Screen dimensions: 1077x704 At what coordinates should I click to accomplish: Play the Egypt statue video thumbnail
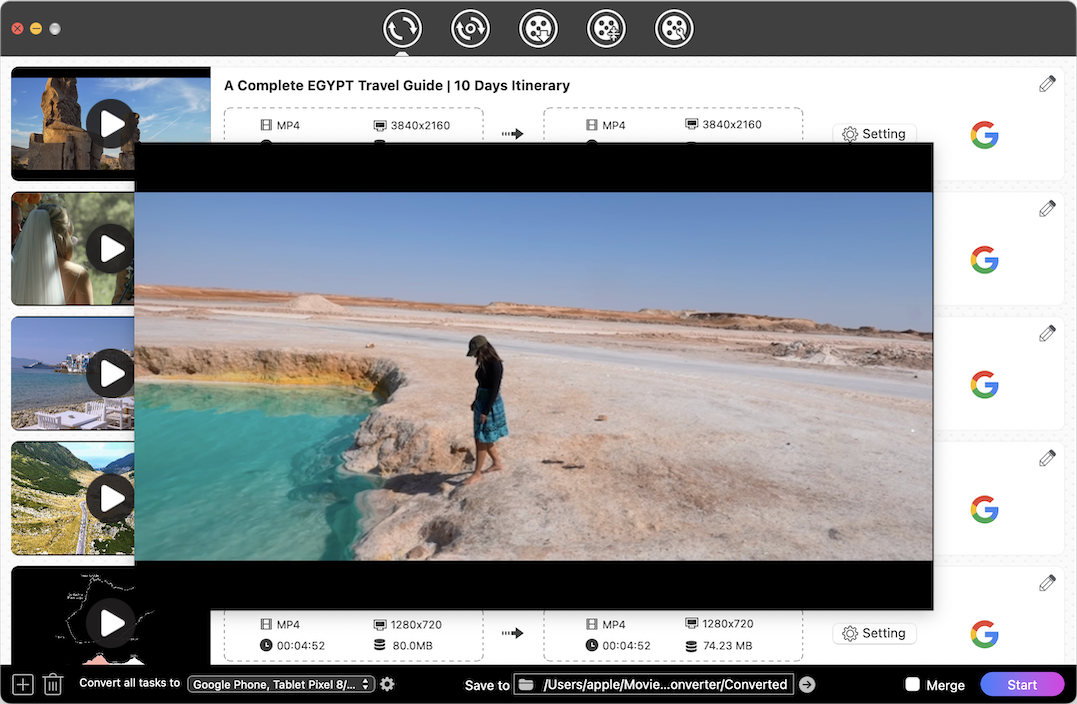click(x=110, y=124)
